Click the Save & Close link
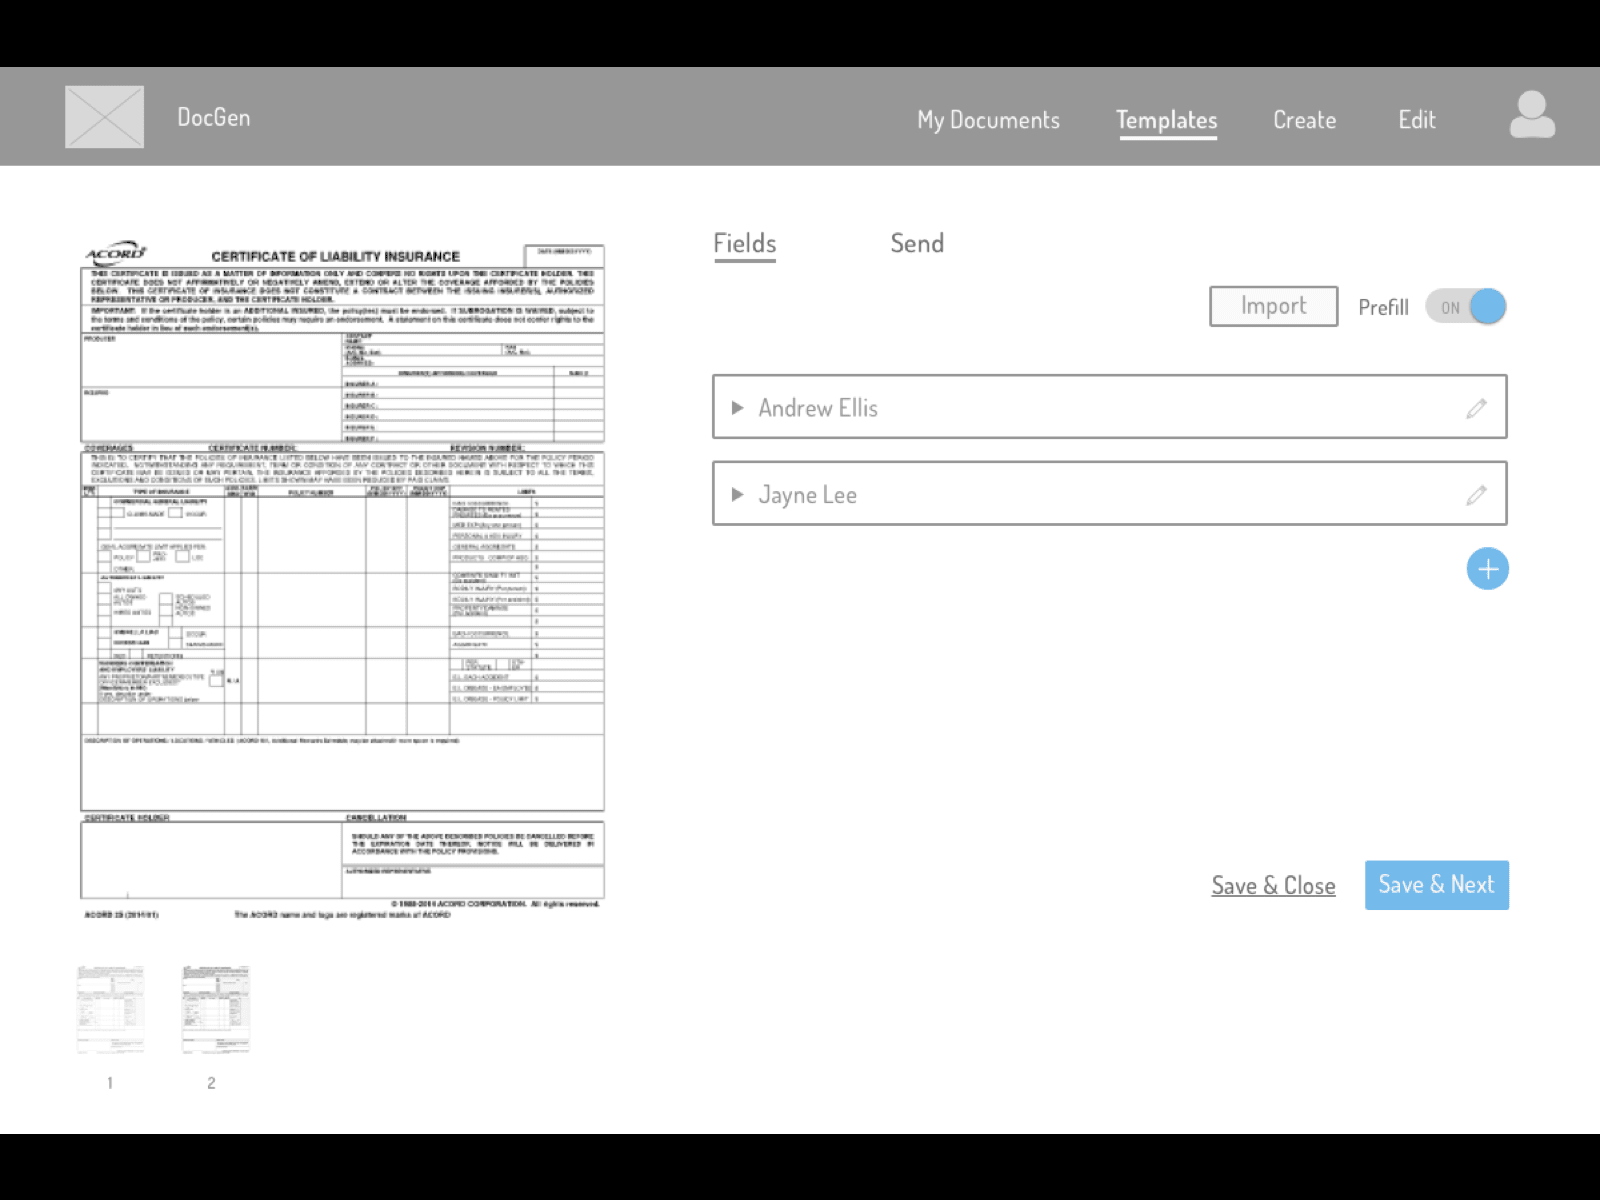Viewport: 1600px width, 1200px height. click(x=1274, y=886)
